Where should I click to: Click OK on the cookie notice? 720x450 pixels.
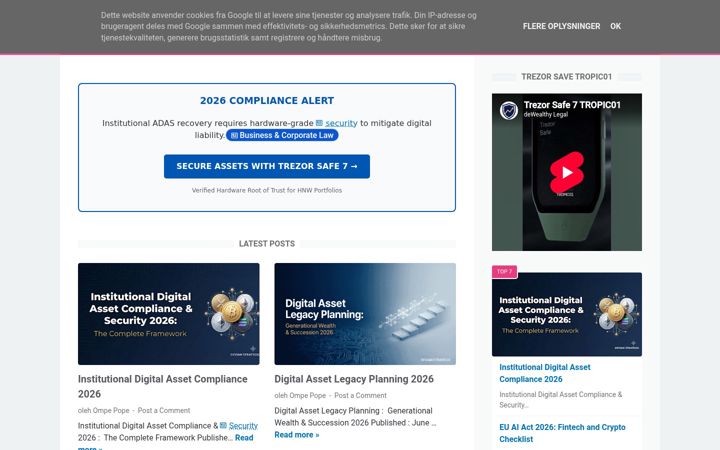(x=615, y=26)
